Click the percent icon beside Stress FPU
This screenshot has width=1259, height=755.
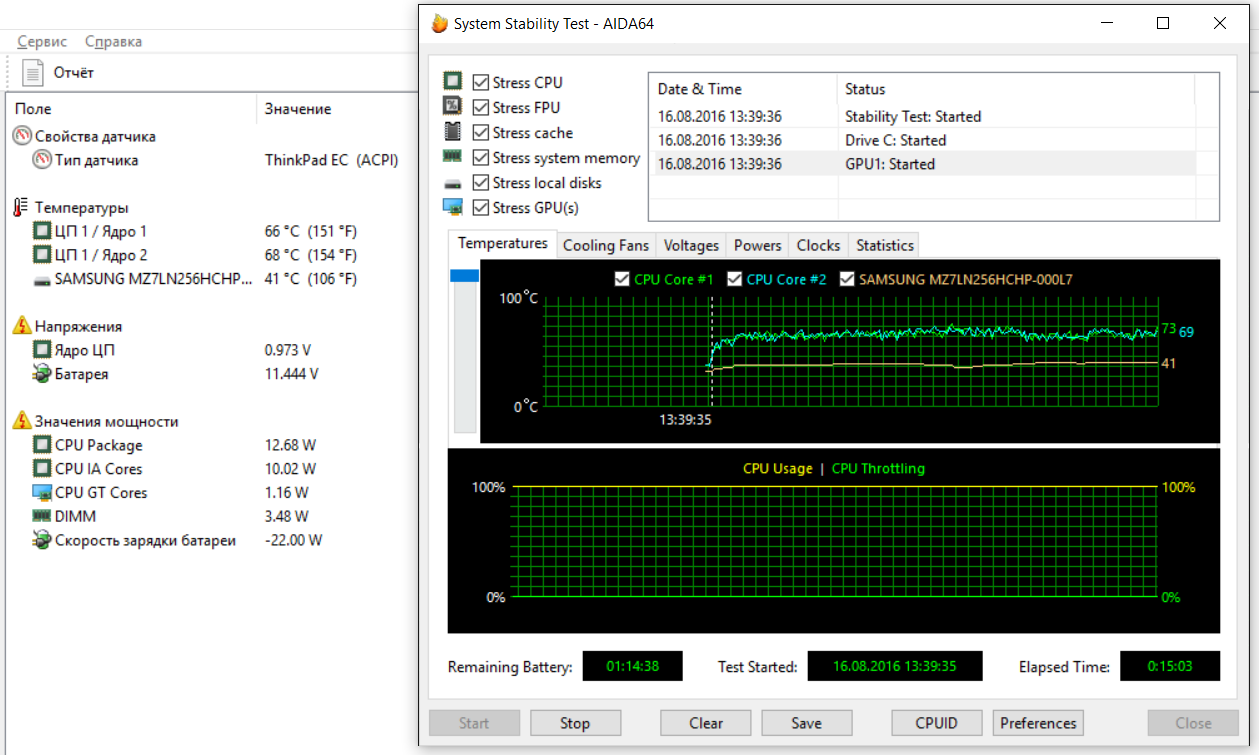pos(453,107)
